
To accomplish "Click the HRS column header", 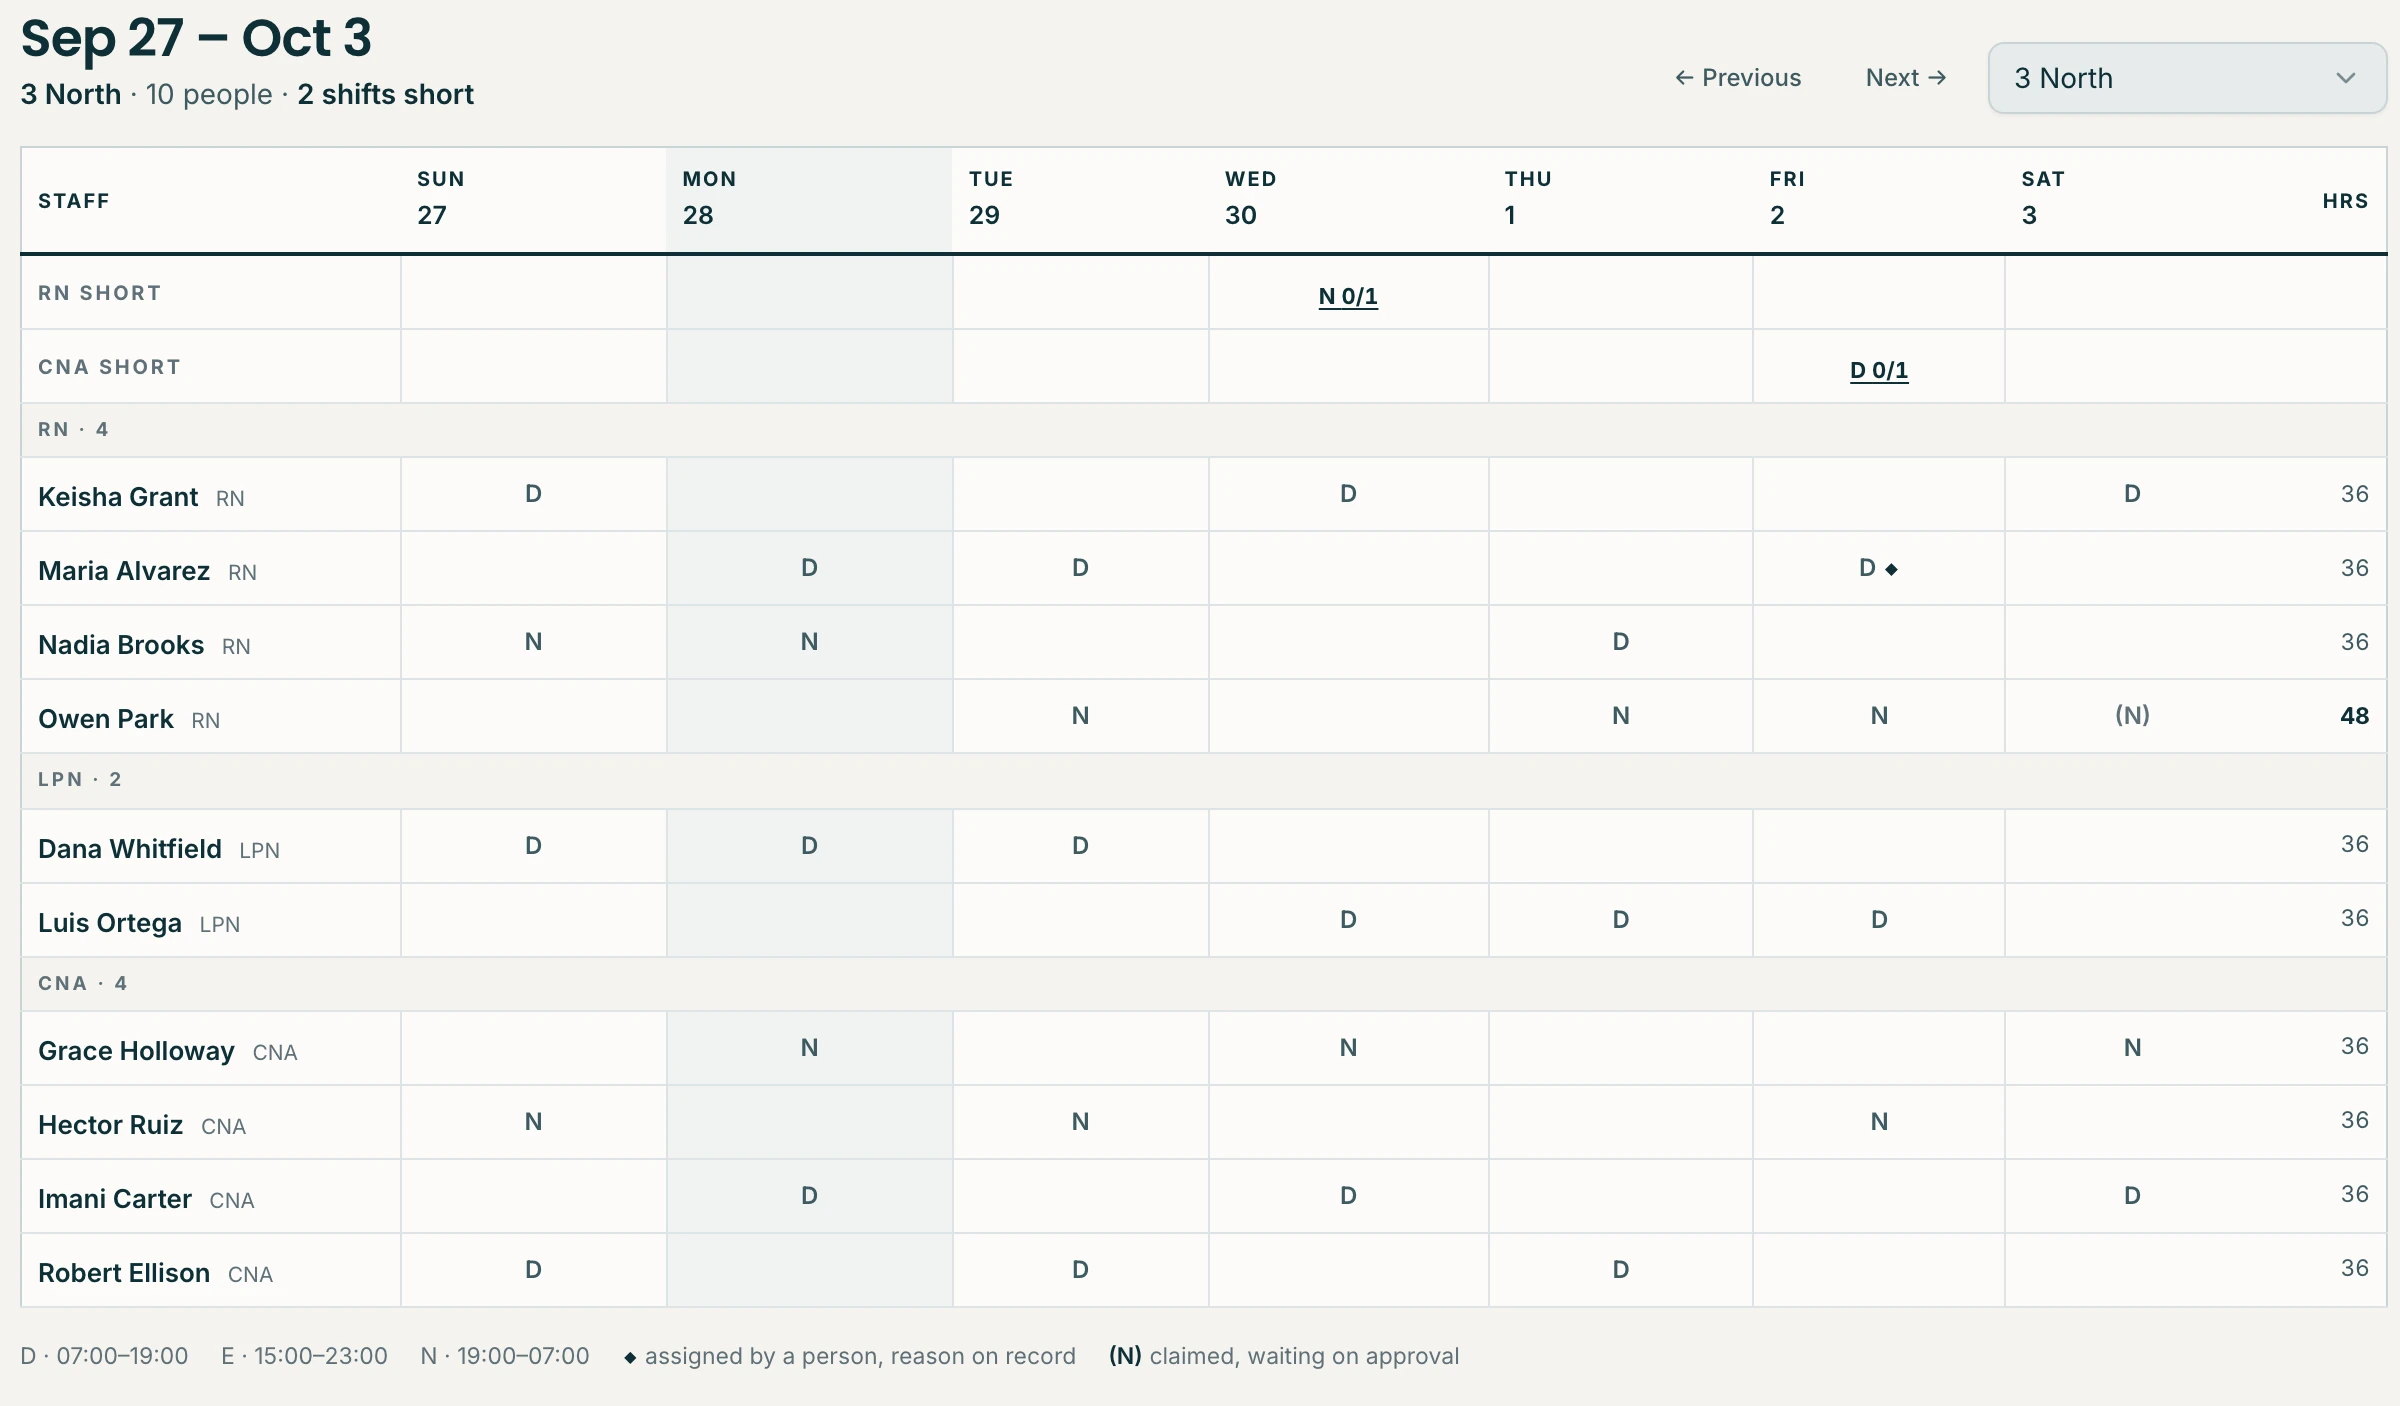I will [2345, 201].
